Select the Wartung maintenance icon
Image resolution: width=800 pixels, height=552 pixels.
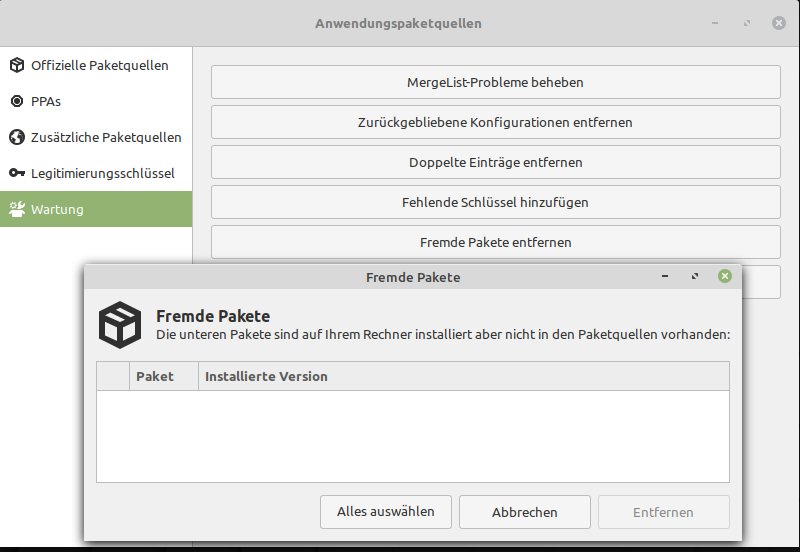[16, 210]
